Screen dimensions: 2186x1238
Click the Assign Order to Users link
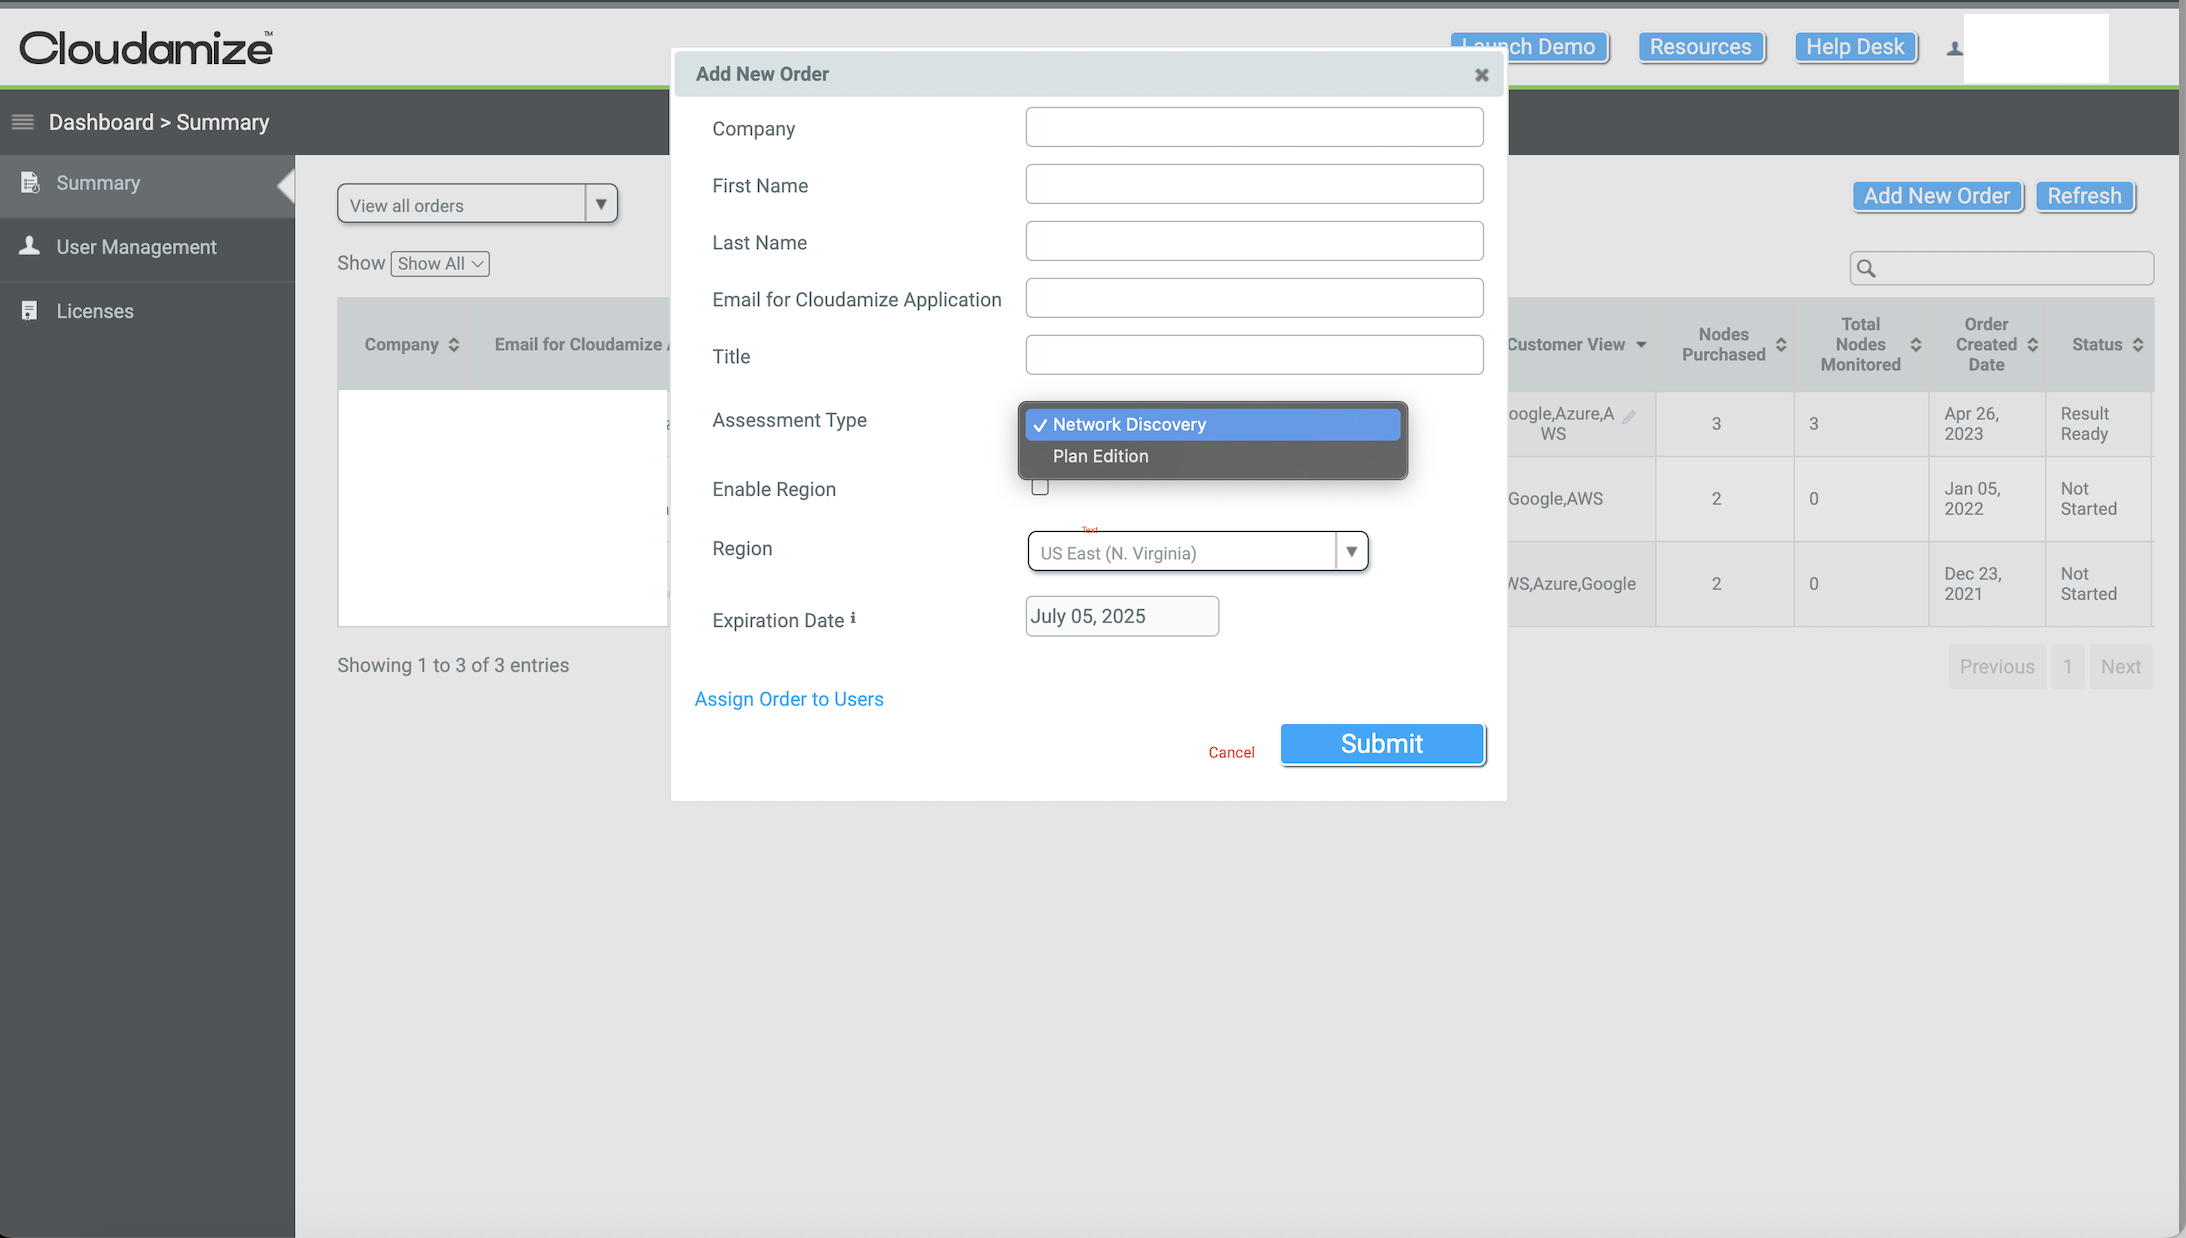pos(789,698)
